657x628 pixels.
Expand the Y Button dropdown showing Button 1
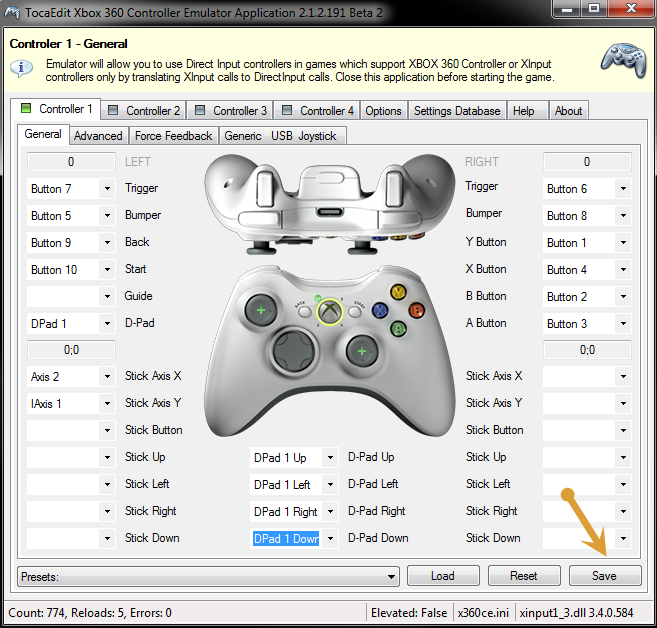(x=623, y=243)
